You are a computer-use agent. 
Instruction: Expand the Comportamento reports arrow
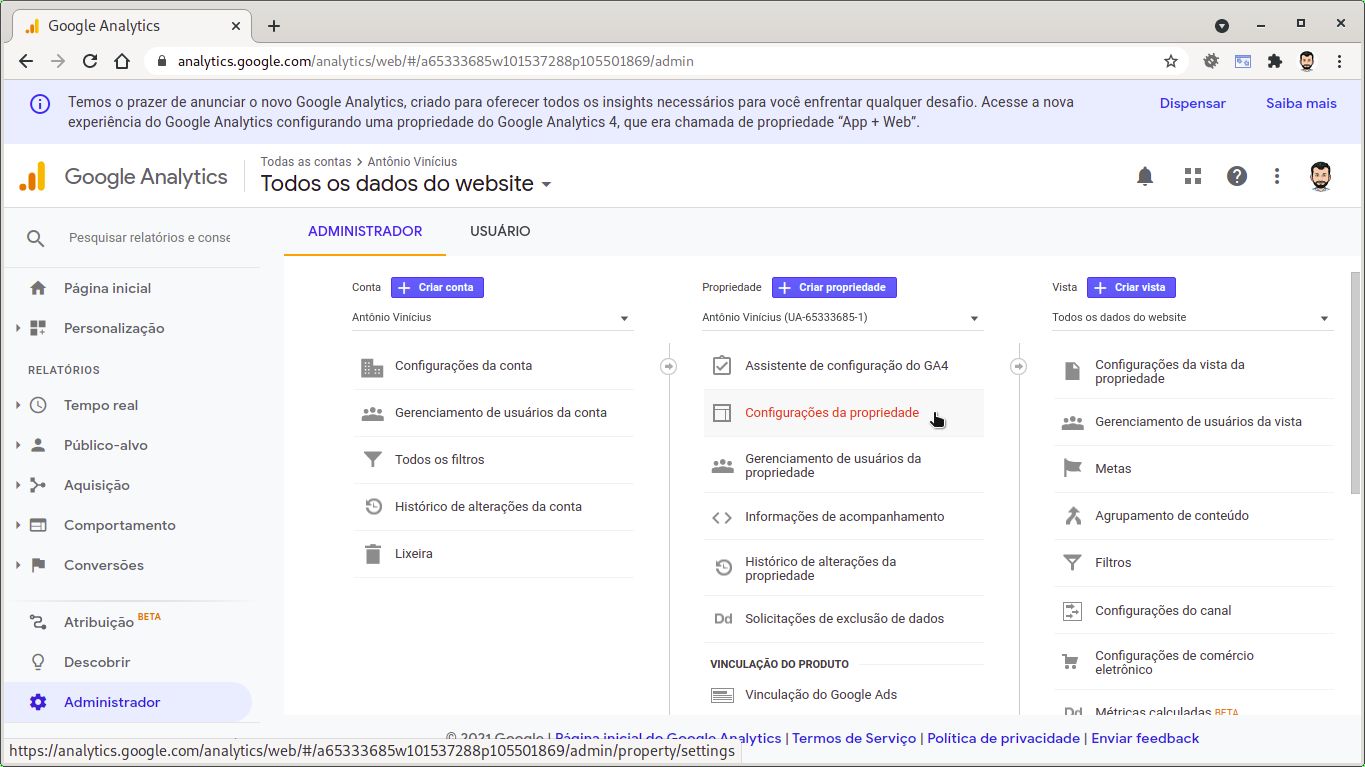pos(18,525)
